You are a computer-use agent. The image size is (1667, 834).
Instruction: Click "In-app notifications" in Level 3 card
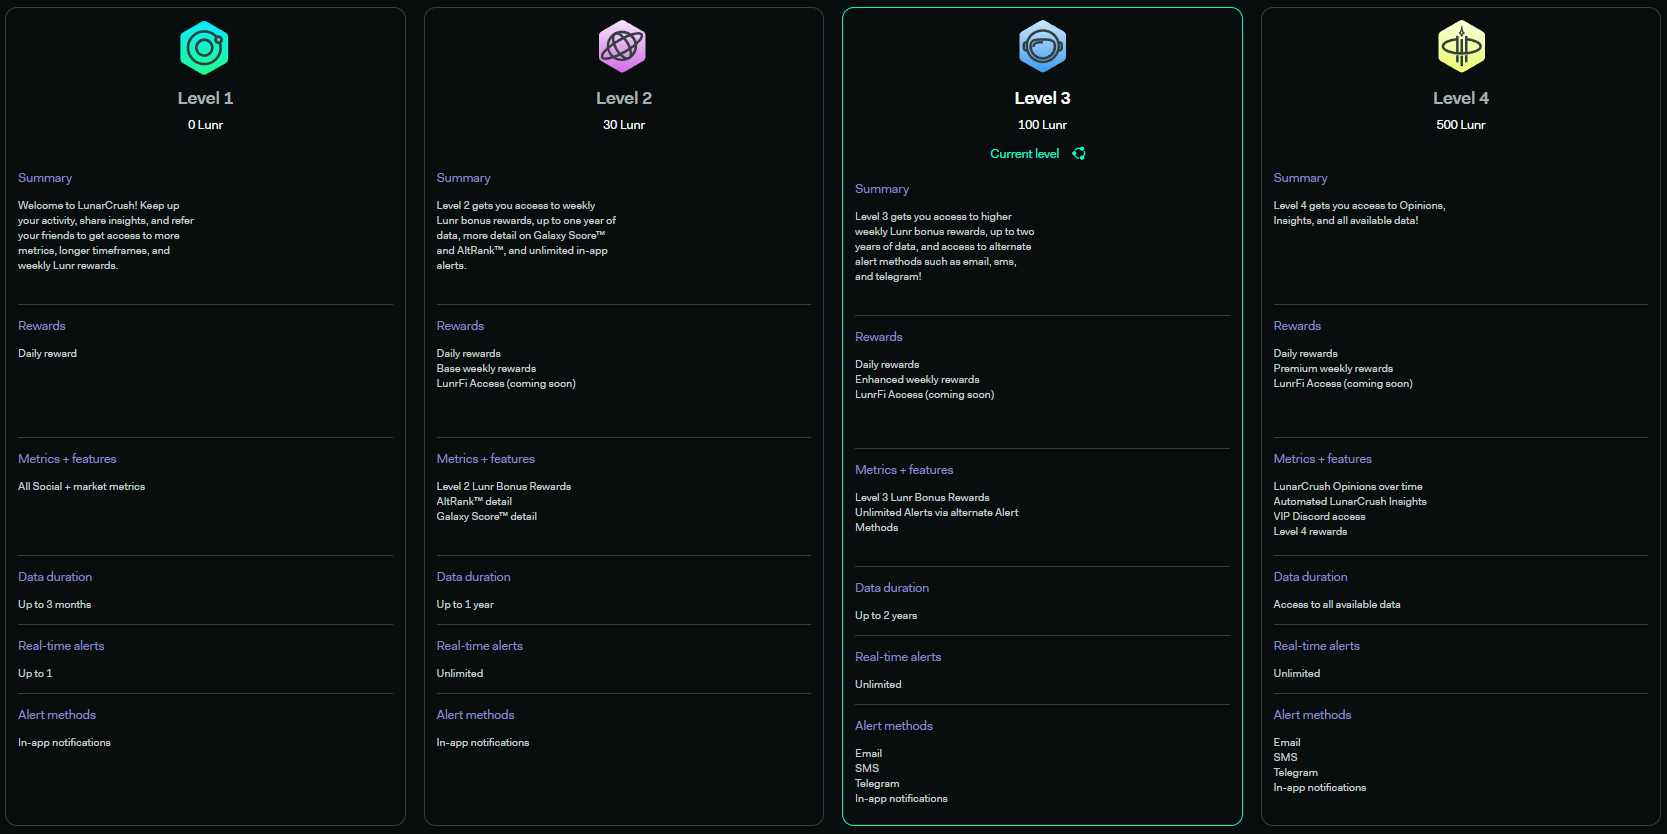point(901,799)
